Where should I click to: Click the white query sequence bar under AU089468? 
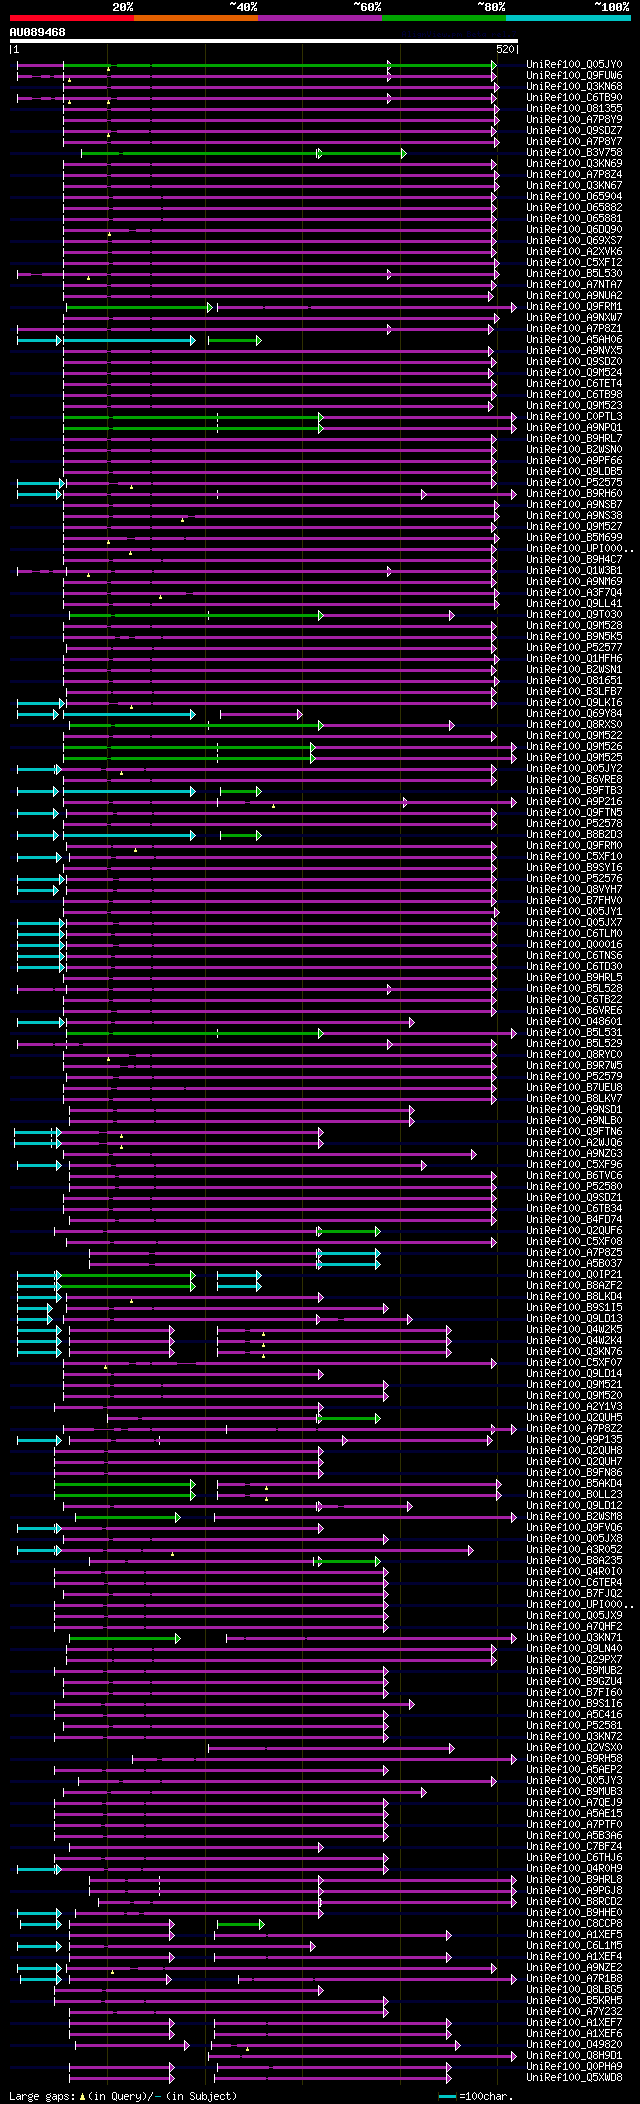(264, 41)
